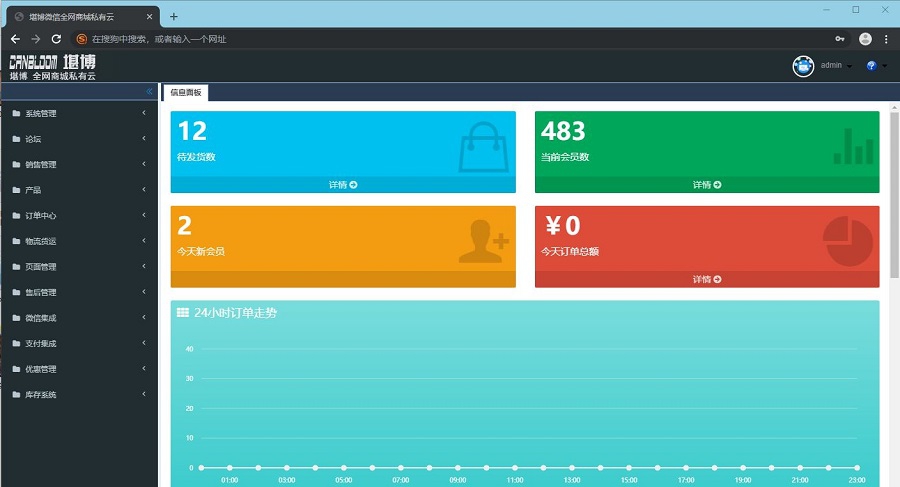Click the browser forward arrow
Screen dimensions: 900x487
tap(36, 39)
